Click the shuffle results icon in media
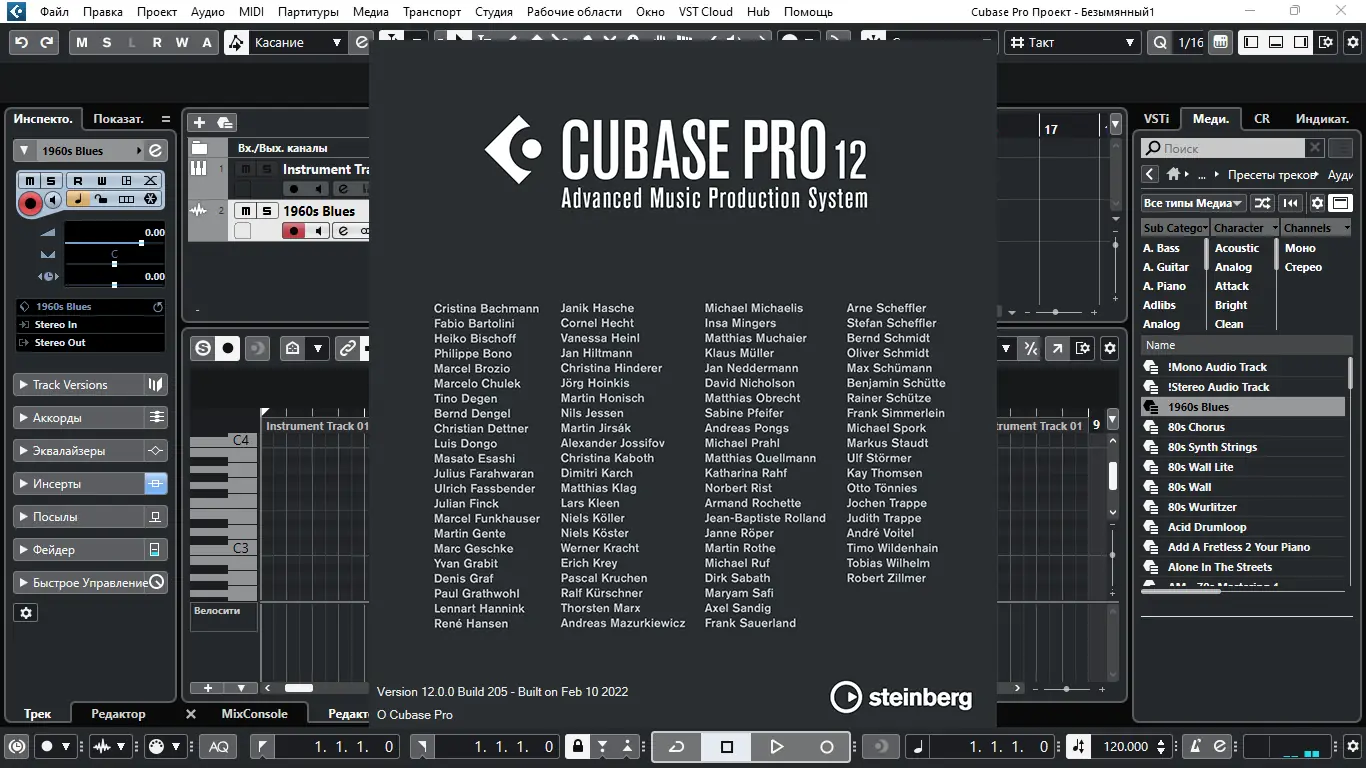Image resolution: width=1366 pixels, height=768 pixels. point(1263,203)
